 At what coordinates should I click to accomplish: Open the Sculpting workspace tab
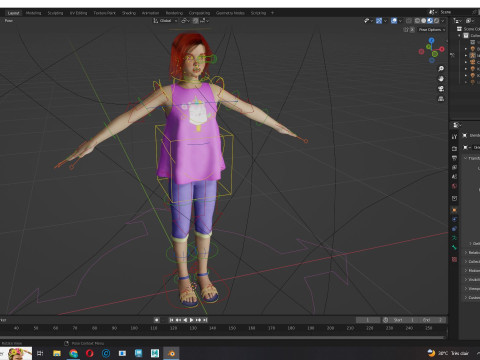pyautogui.click(x=55, y=13)
